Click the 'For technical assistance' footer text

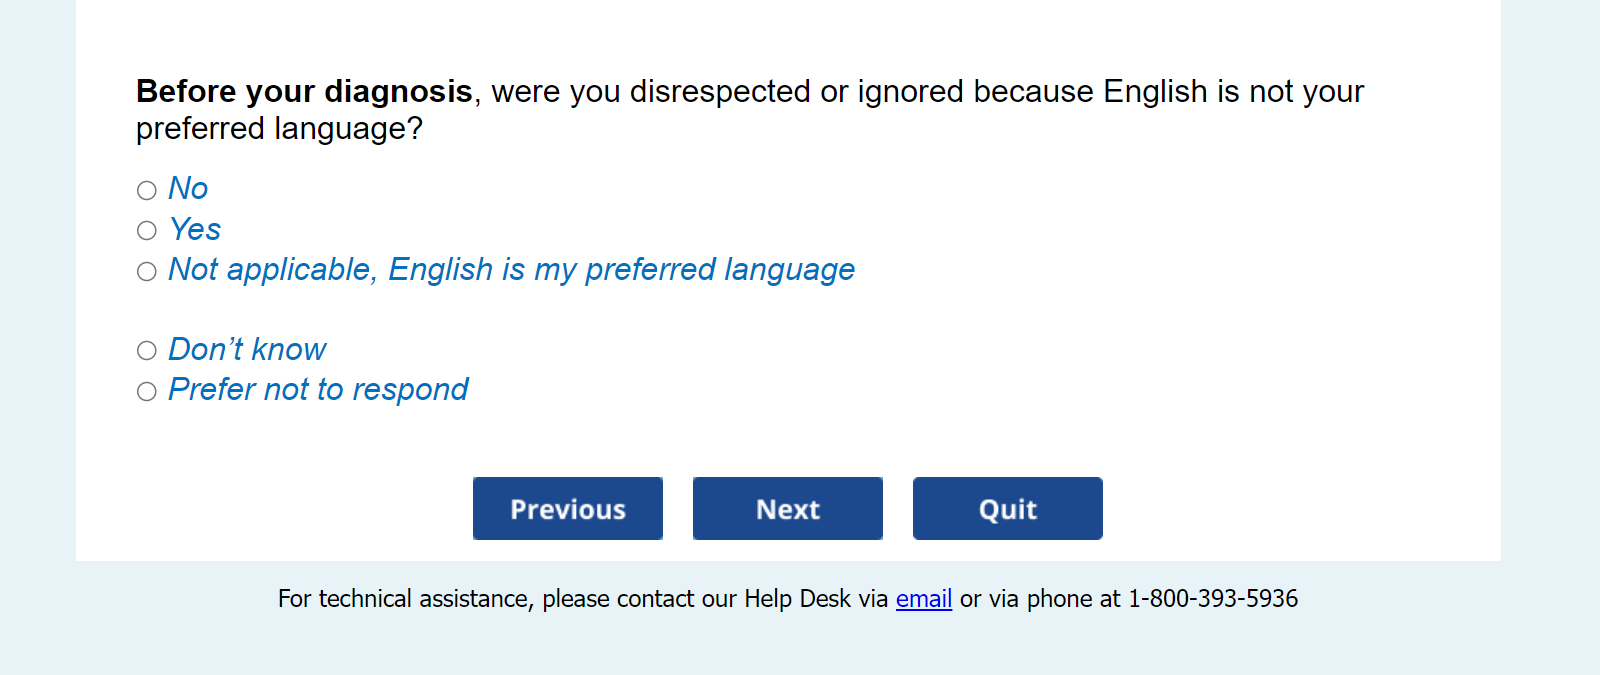click(x=404, y=599)
